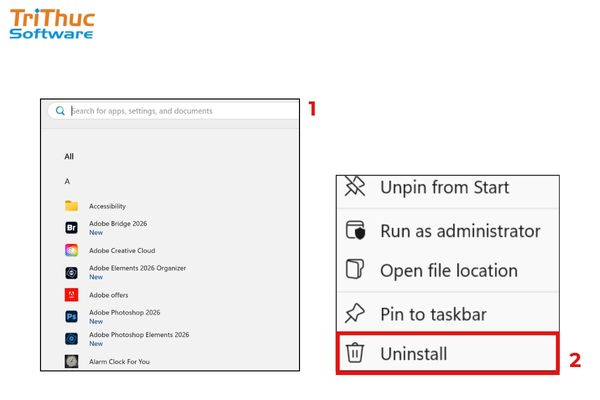The width and height of the screenshot is (600, 400).
Task: Select Adobe Creative Cloud text label
Action: pos(122,250)
